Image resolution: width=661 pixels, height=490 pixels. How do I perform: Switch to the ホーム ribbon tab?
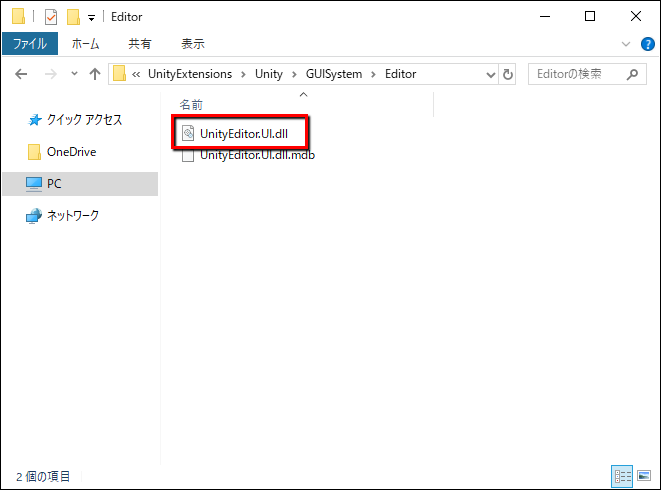coord(85,44)
